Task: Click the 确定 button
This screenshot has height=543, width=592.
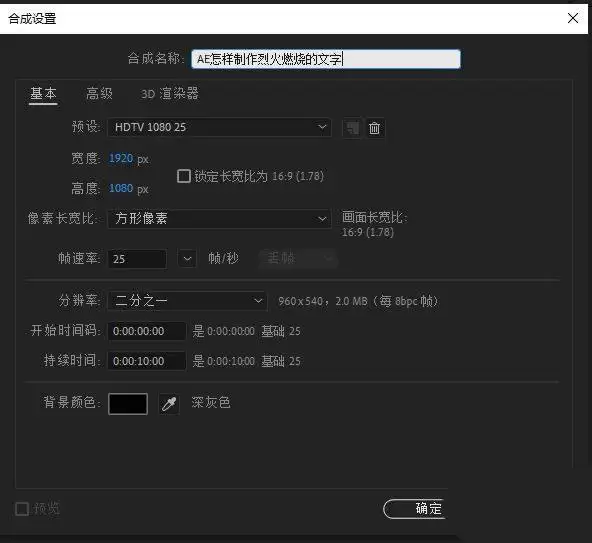Action: coord(415,509)
